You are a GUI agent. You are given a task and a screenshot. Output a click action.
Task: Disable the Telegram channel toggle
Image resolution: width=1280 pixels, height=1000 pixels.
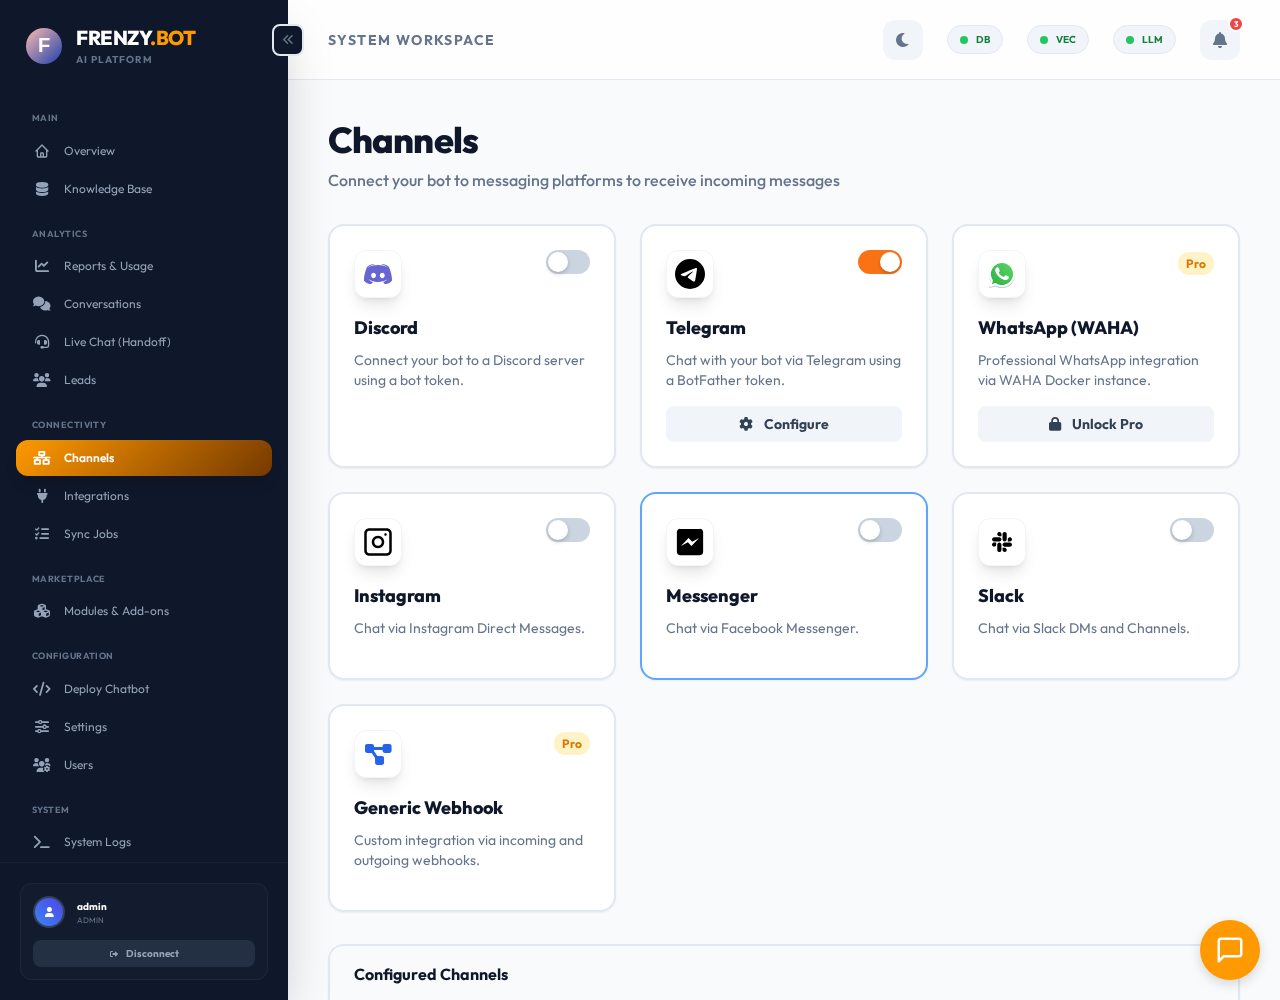tap(880, 262)
